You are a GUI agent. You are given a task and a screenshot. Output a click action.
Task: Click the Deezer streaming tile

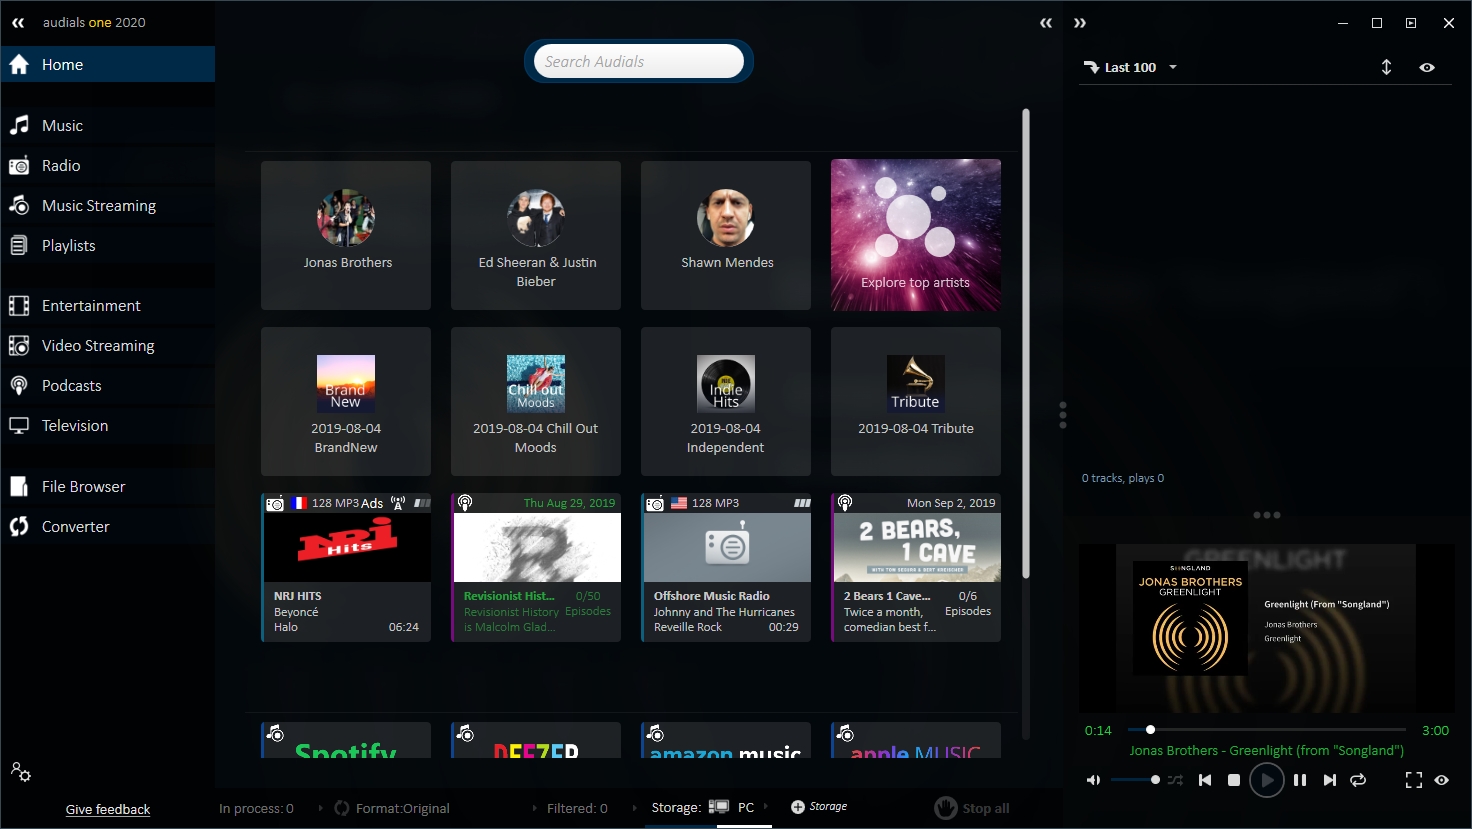point(536,740)
